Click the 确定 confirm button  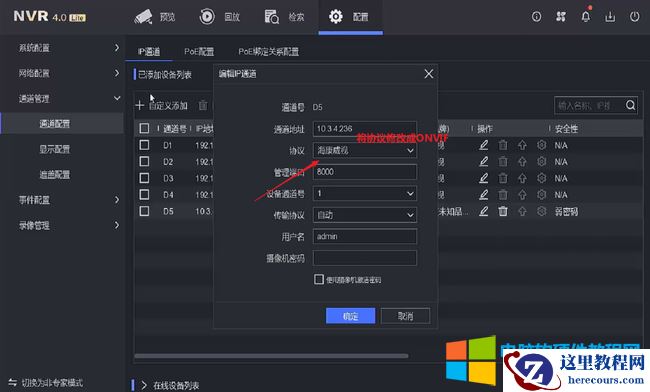click(x=350, y=316)
